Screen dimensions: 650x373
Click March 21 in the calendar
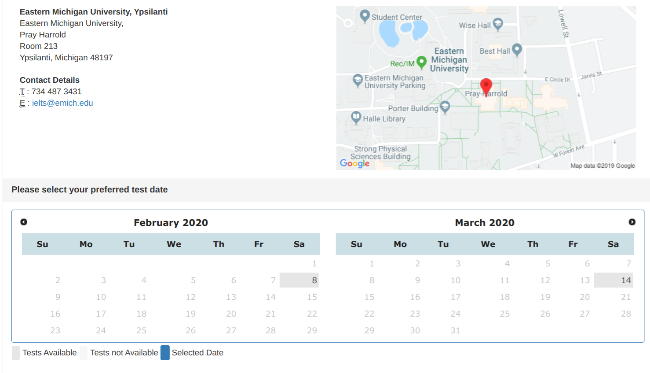click(x=626, y=297)
